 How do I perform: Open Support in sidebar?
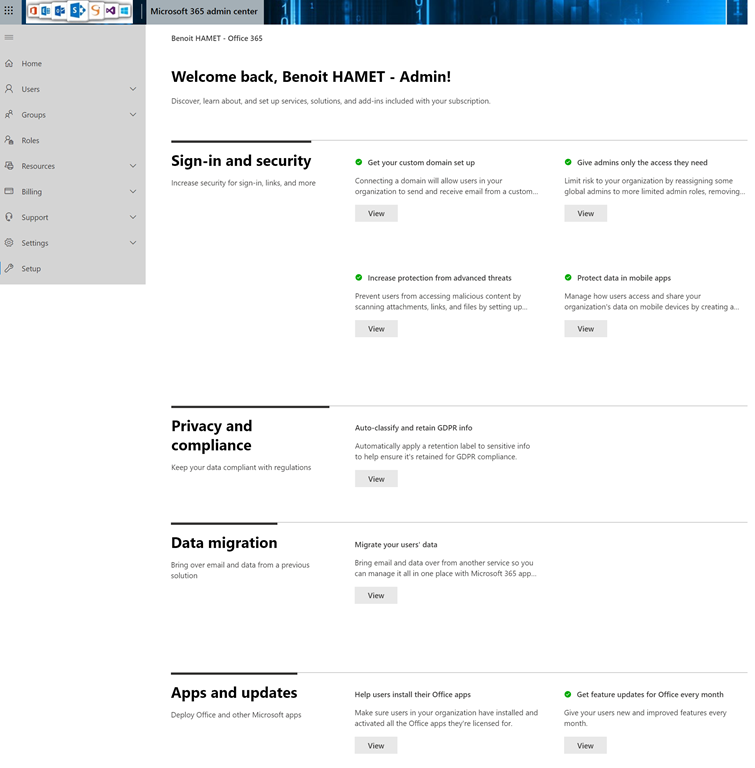[x=73, y=217]
